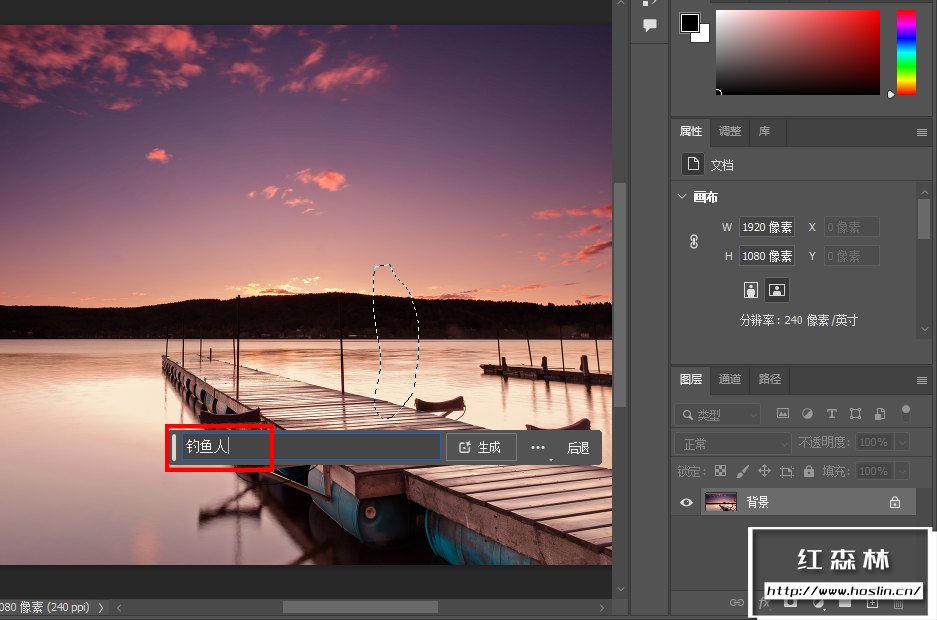Grab the contextual task bar drag handle

pyautogui.click(x=173, y=447)
